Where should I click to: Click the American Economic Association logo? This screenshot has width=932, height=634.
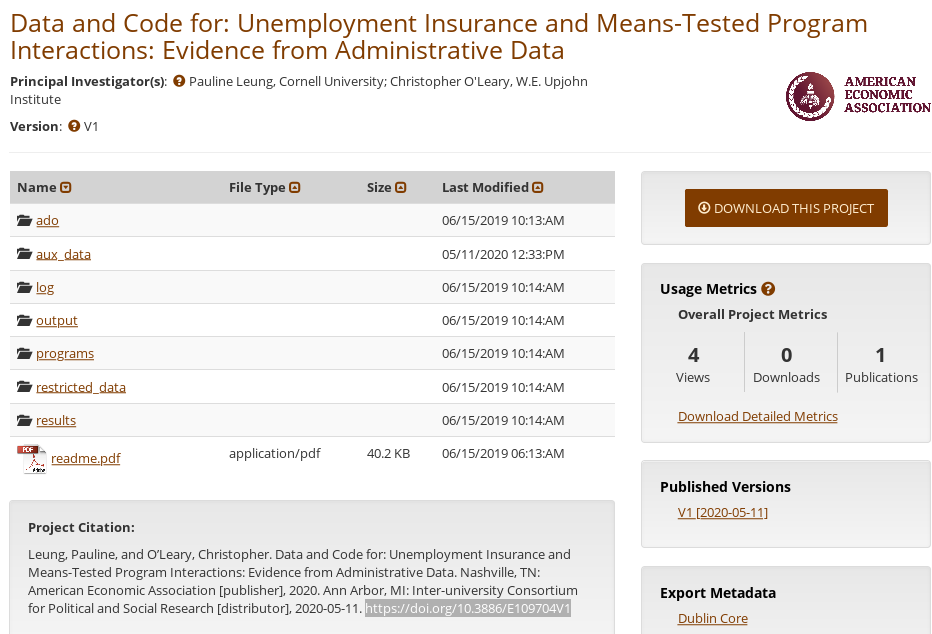[857, 96]
